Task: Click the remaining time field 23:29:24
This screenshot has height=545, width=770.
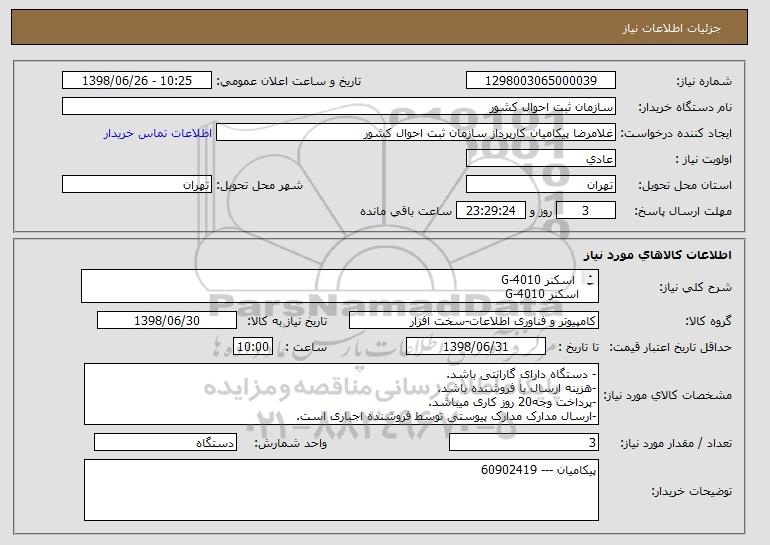Action: point(491,211)
